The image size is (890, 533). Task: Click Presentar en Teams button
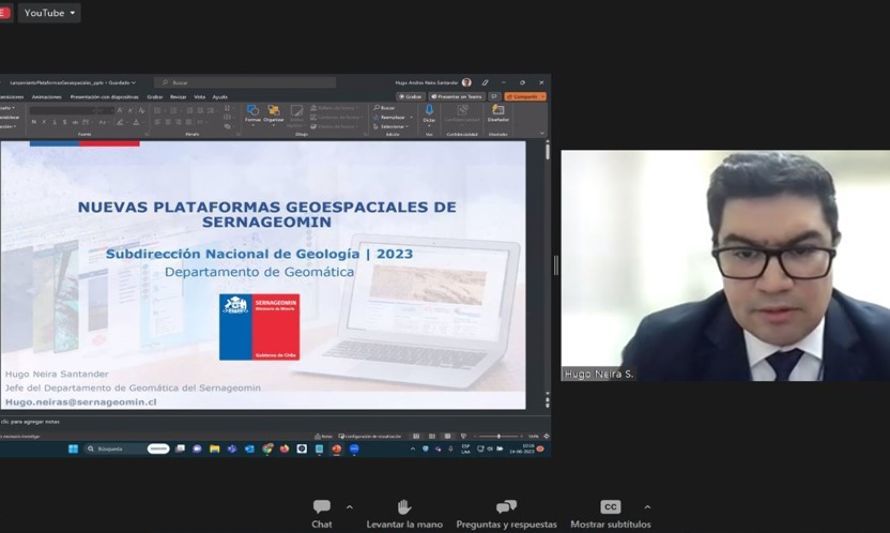(x=456, y=96)
